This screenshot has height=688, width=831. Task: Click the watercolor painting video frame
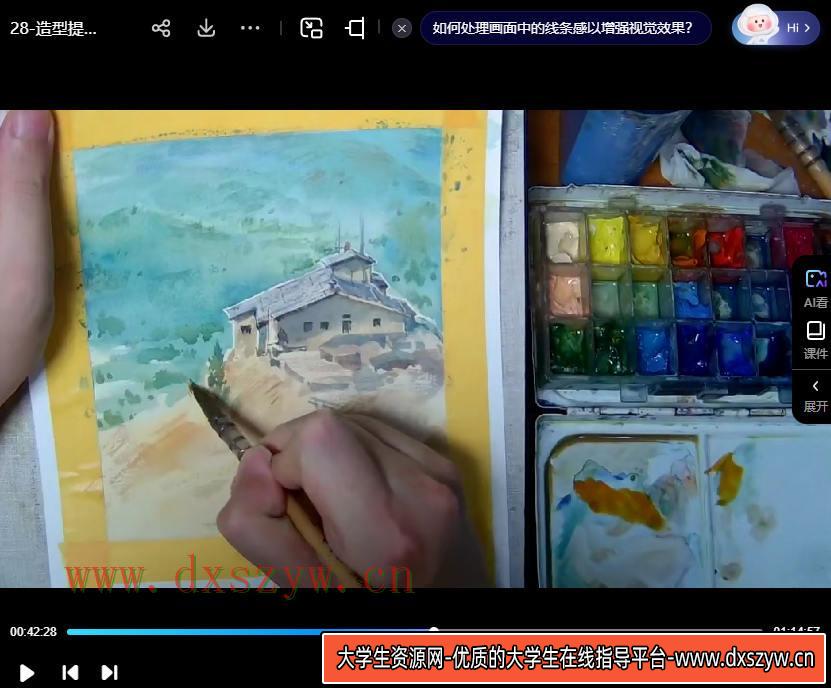coord(416,349)
